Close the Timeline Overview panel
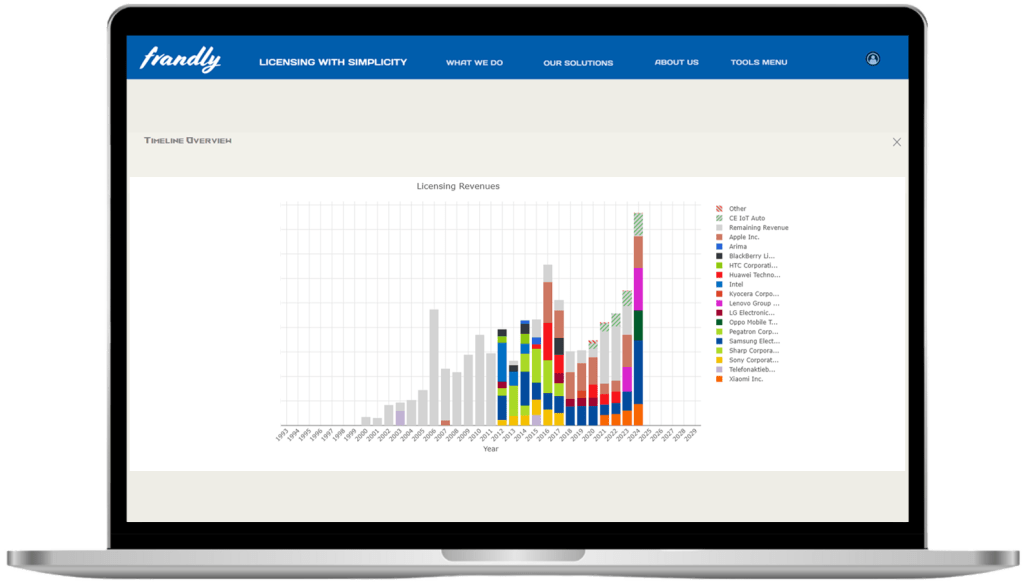 pos(897,142)
